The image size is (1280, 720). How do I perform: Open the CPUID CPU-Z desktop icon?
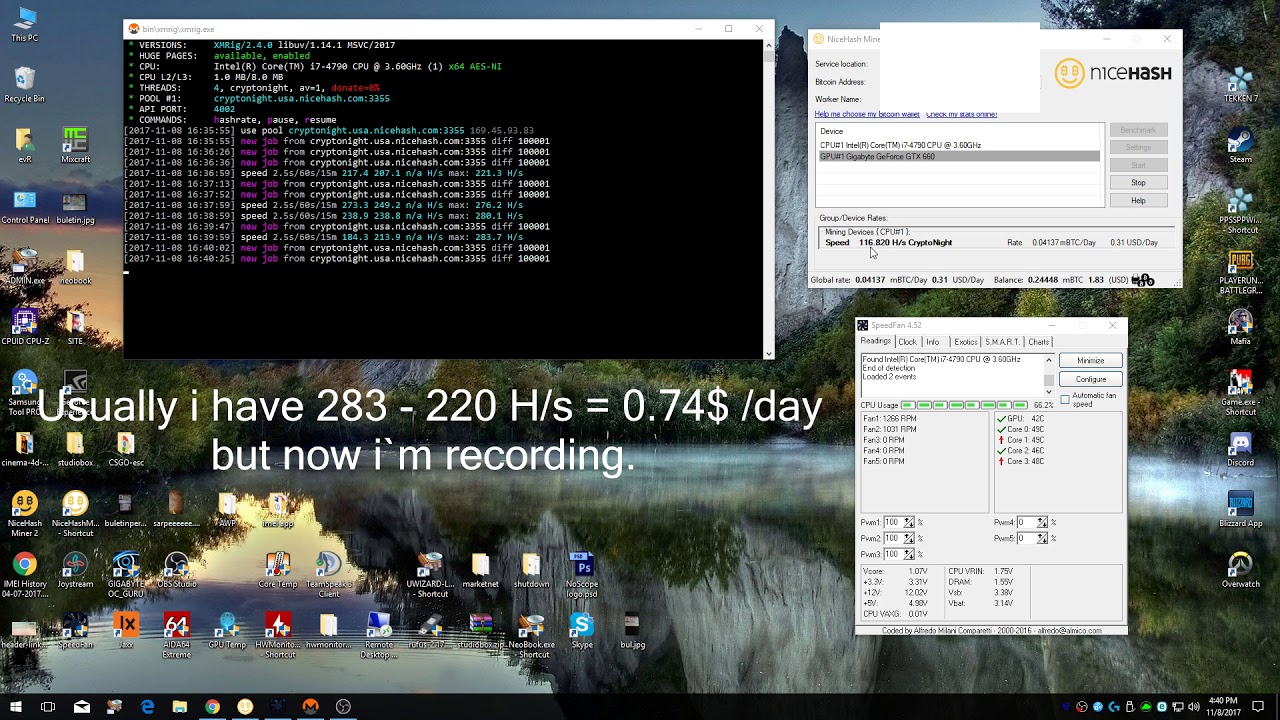[24, 328]
